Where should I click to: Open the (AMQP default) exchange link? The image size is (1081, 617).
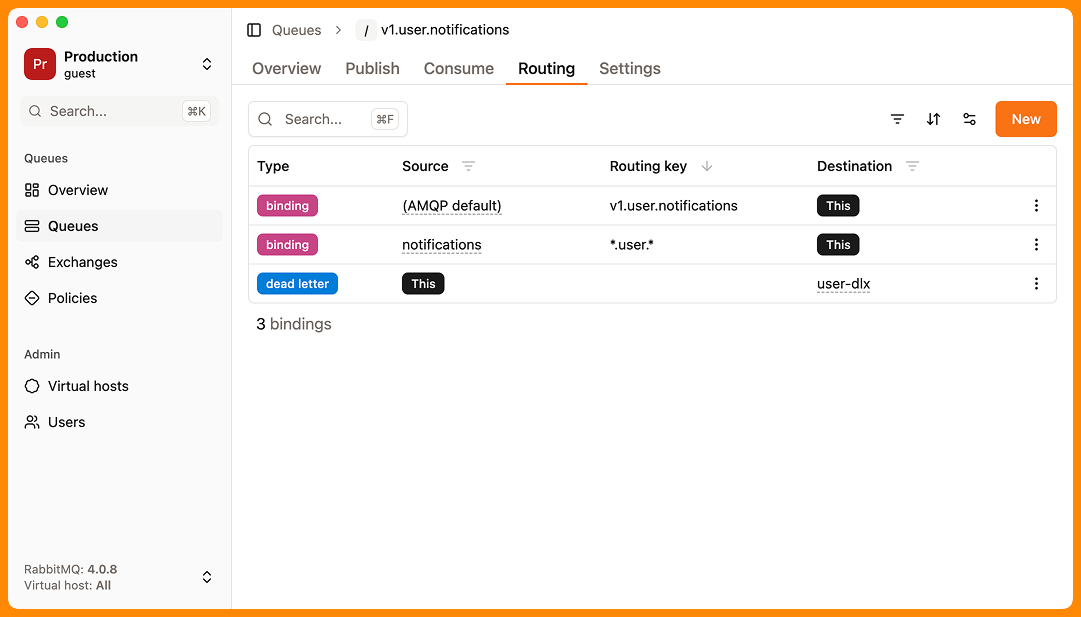pyautogui.click(x=452, y=205)
